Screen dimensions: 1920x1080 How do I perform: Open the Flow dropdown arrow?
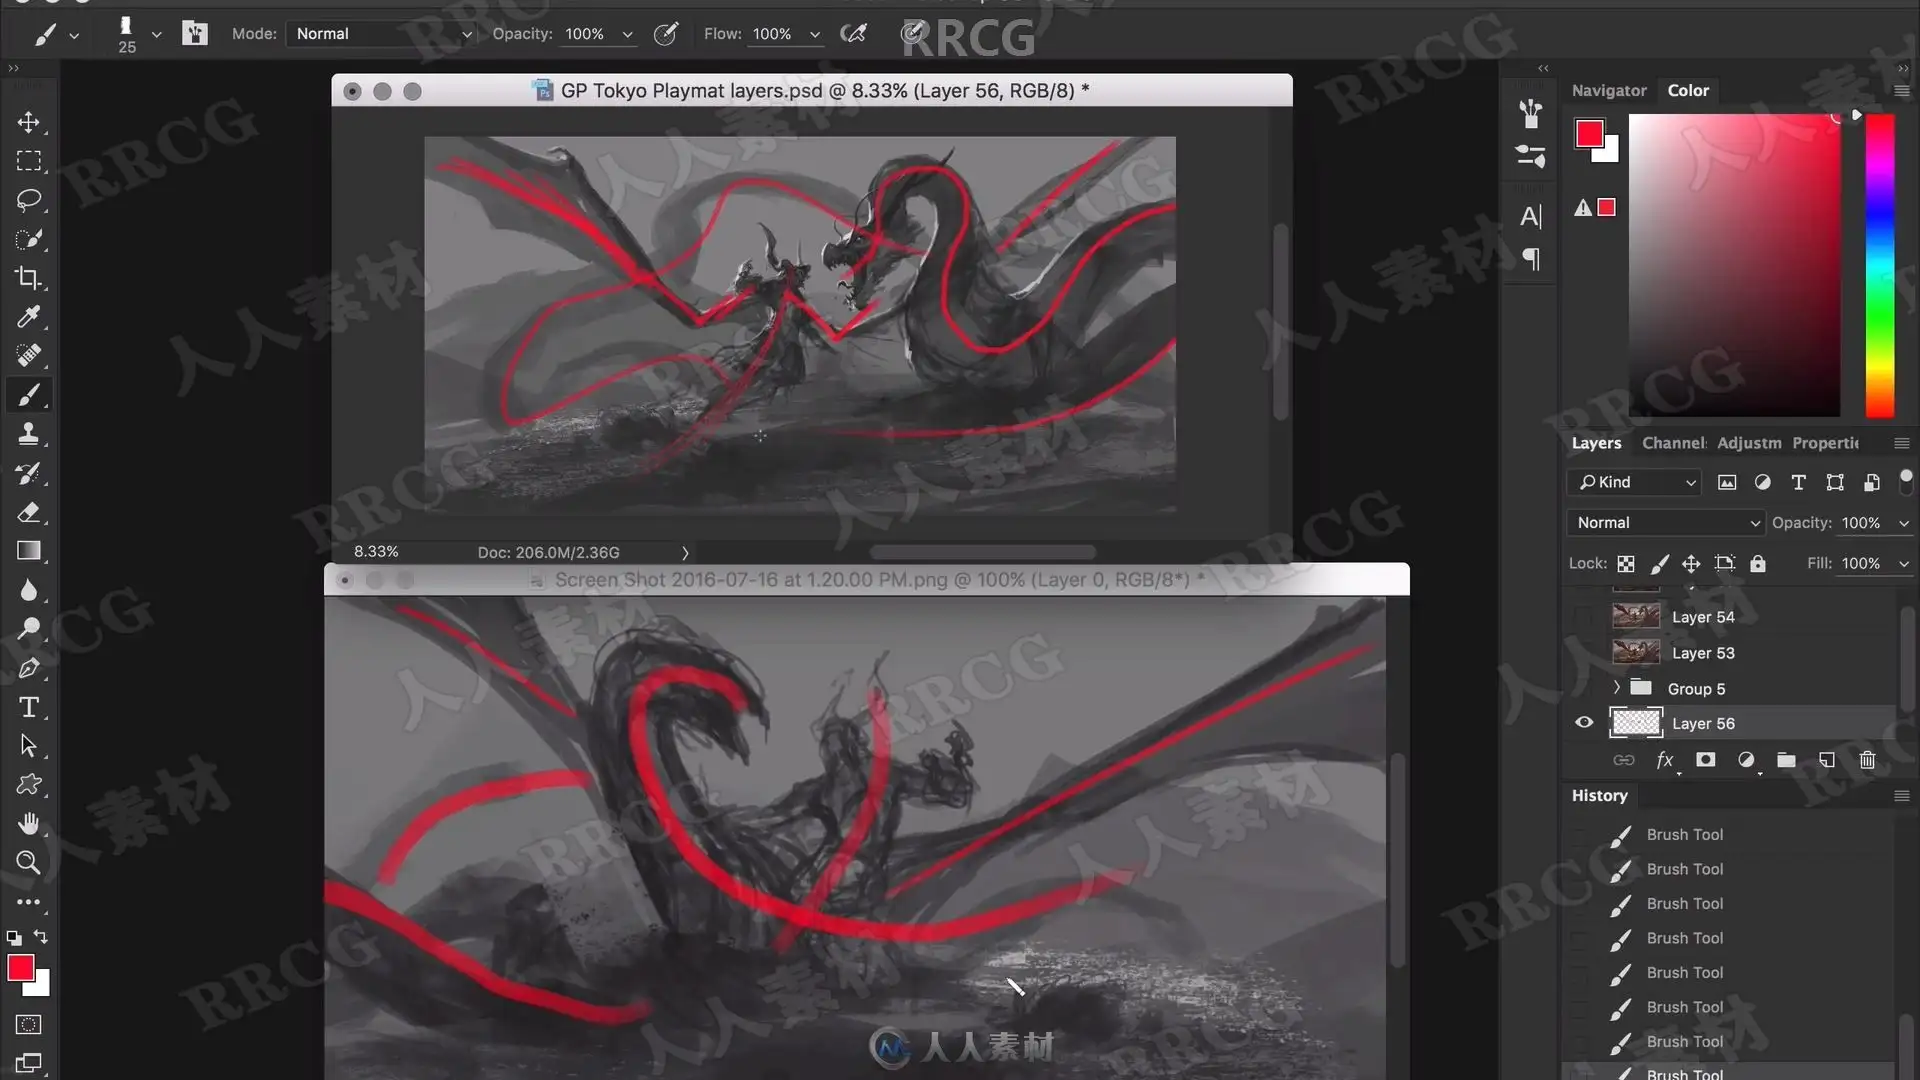tap(815, 34)
